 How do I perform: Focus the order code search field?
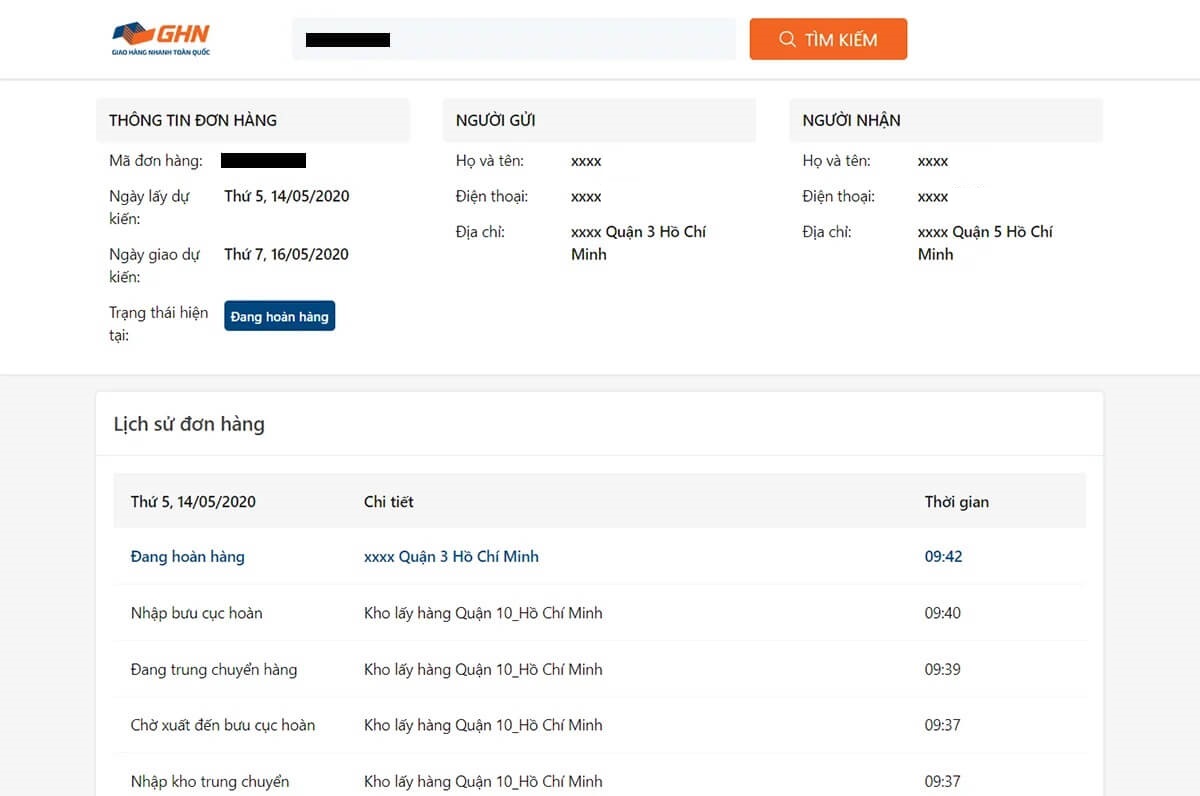coord(513,39)
